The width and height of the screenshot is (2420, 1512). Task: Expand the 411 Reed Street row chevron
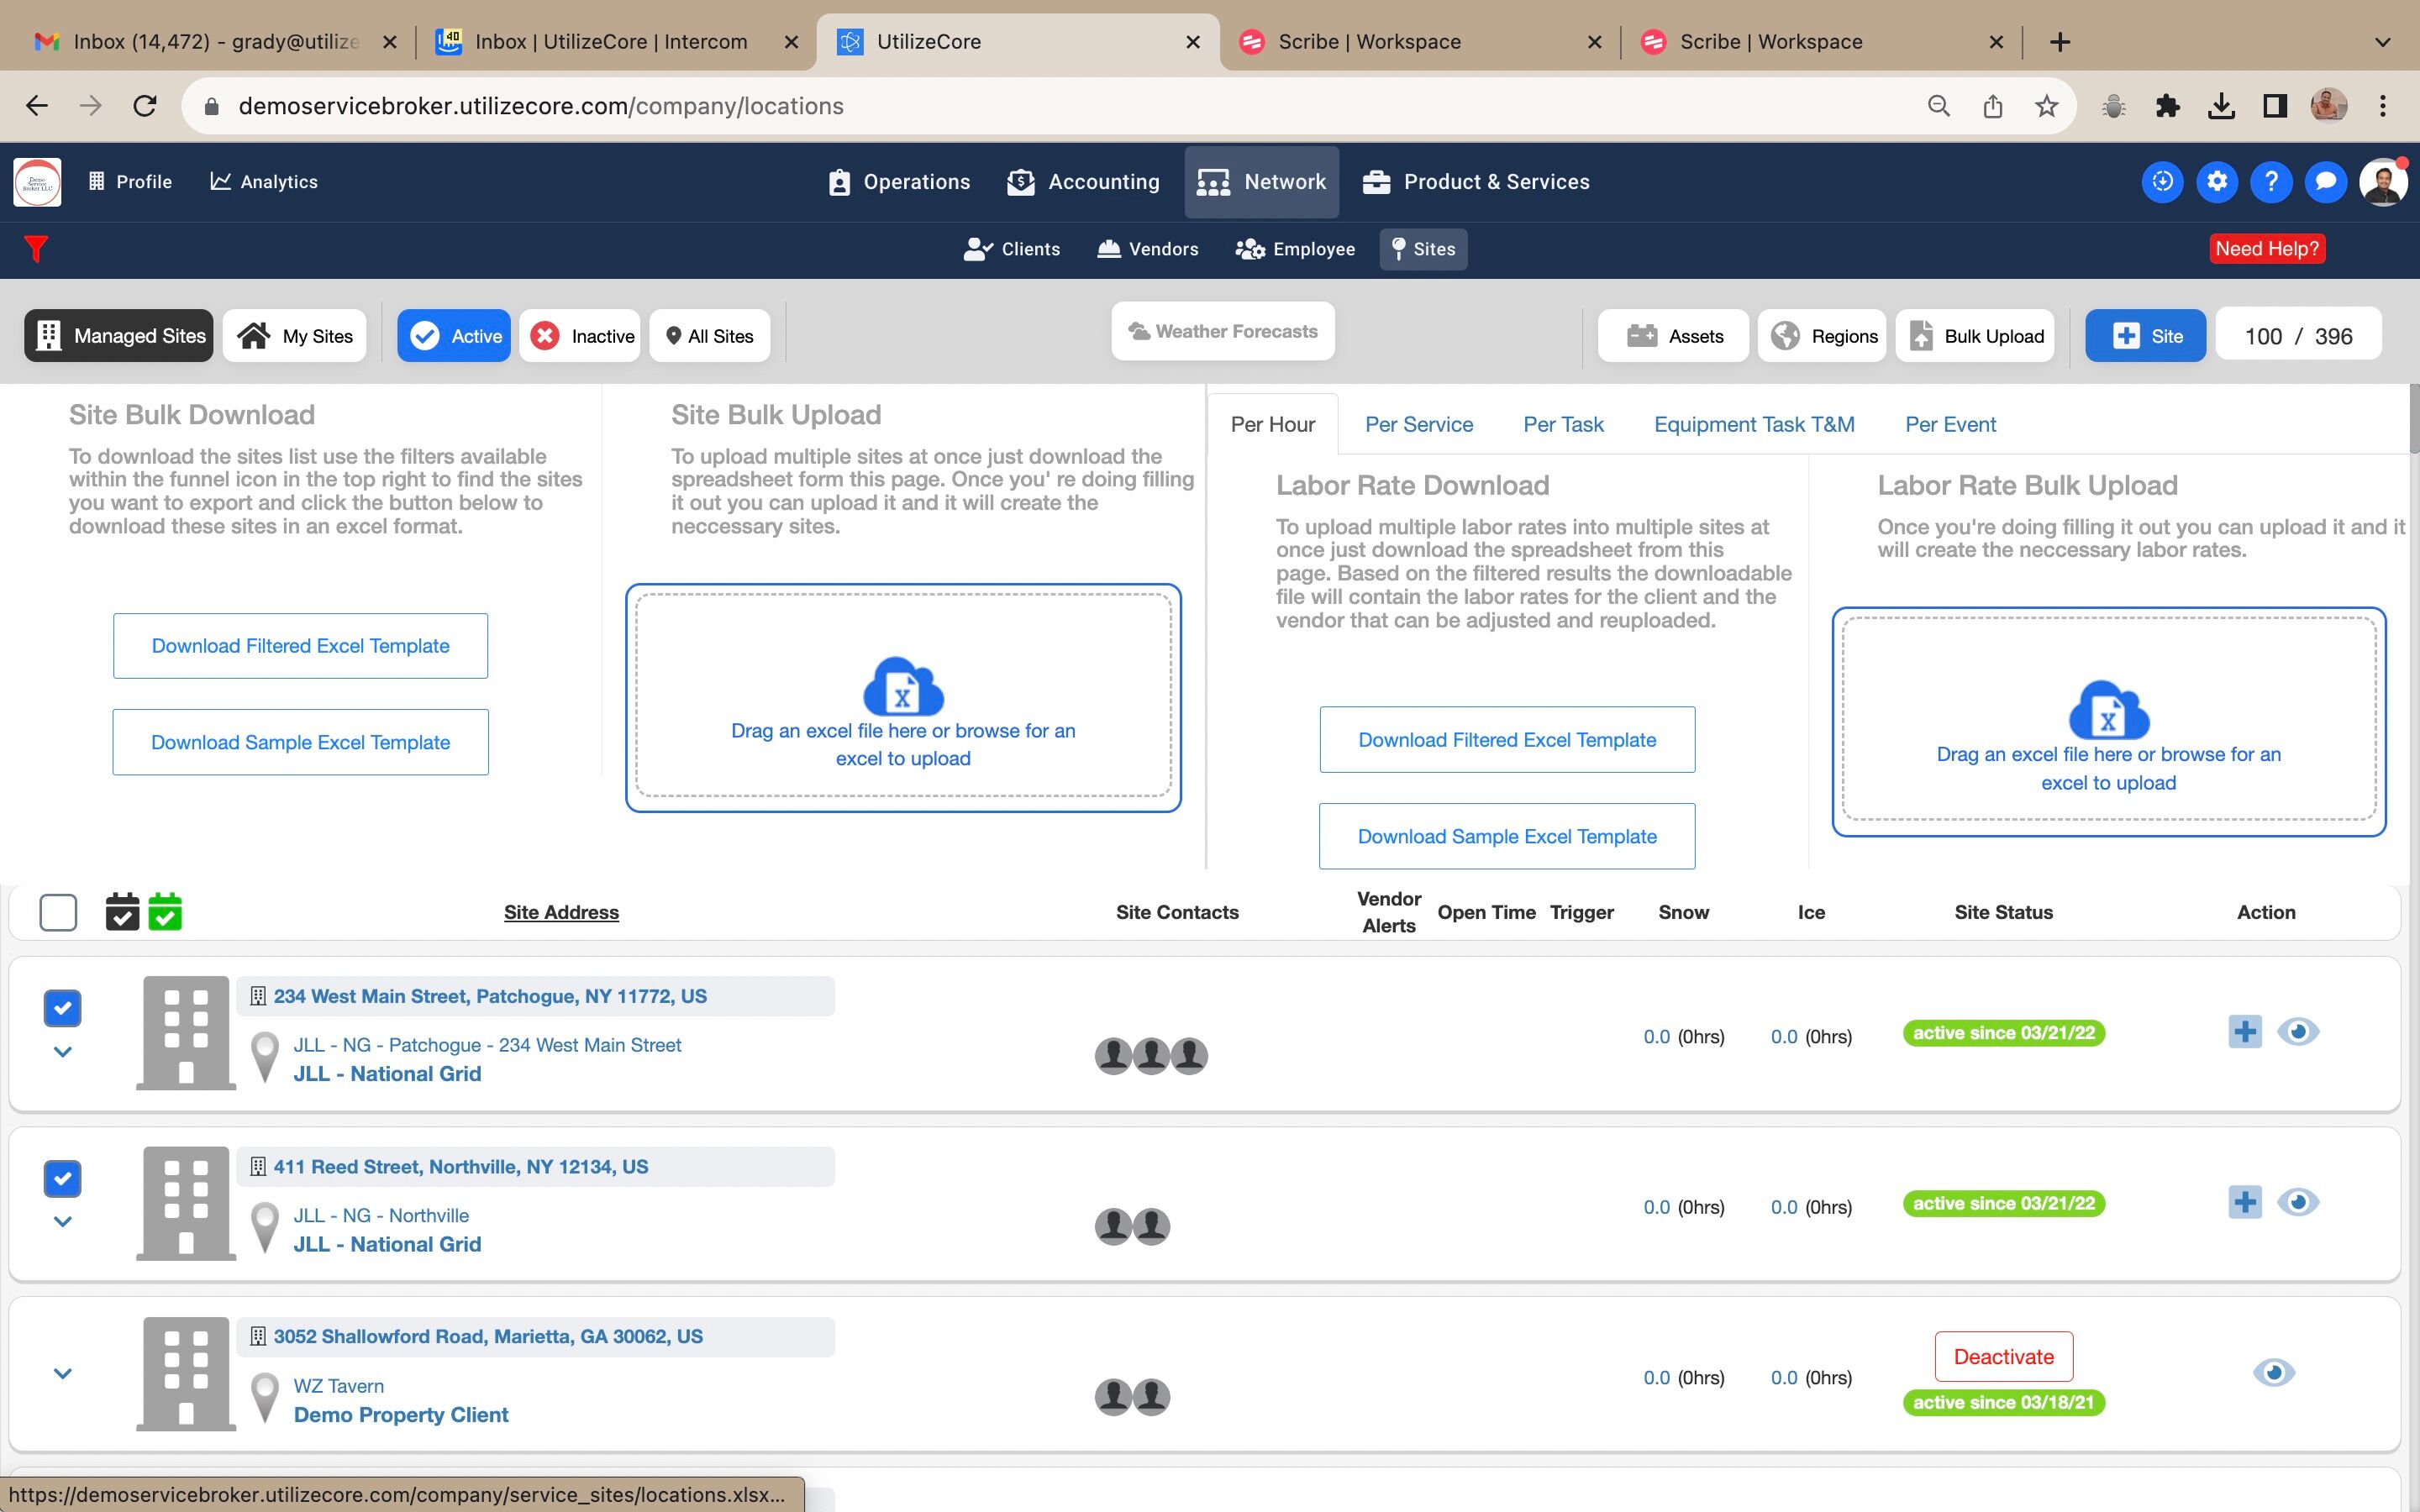click(62, 1222)
